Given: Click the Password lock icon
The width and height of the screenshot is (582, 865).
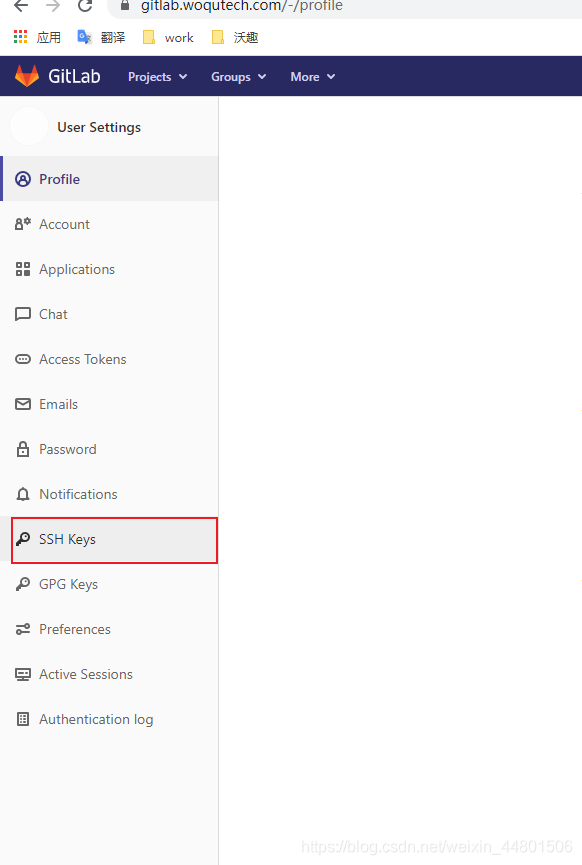Looking at the screenshot, I should 23,449.
